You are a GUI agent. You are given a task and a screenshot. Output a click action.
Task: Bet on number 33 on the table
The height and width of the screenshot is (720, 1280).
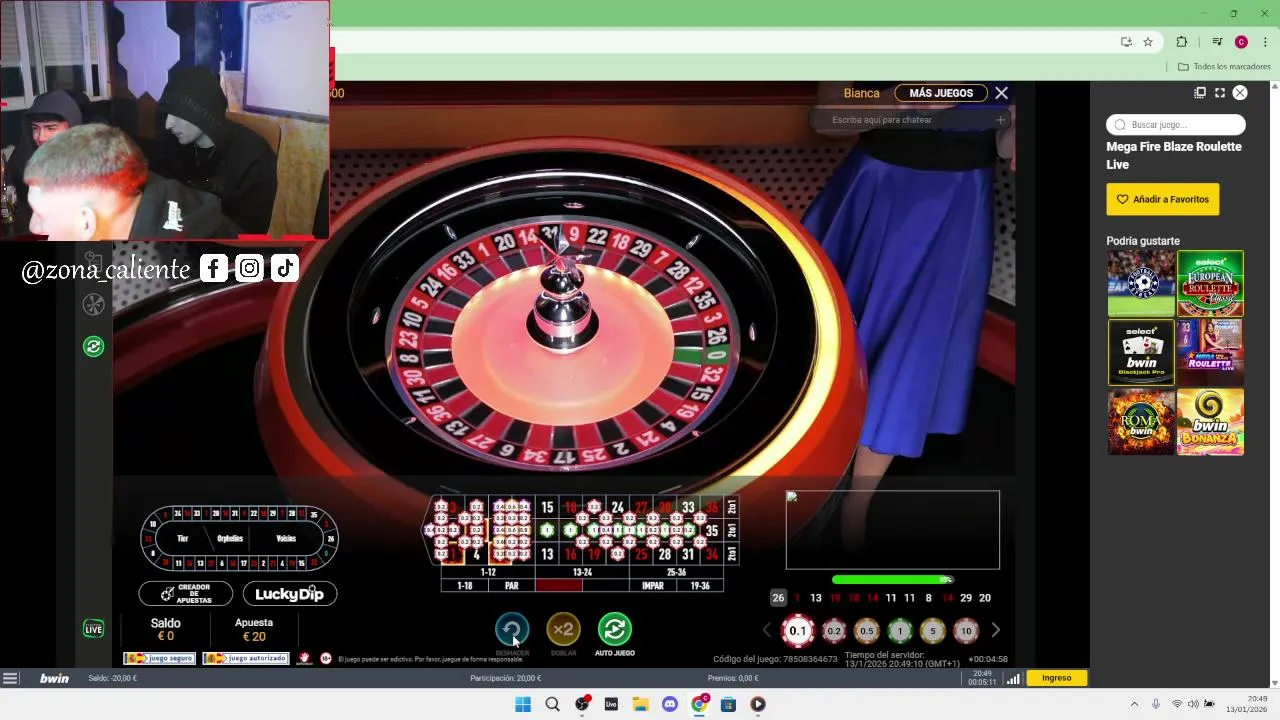[688, 507]
